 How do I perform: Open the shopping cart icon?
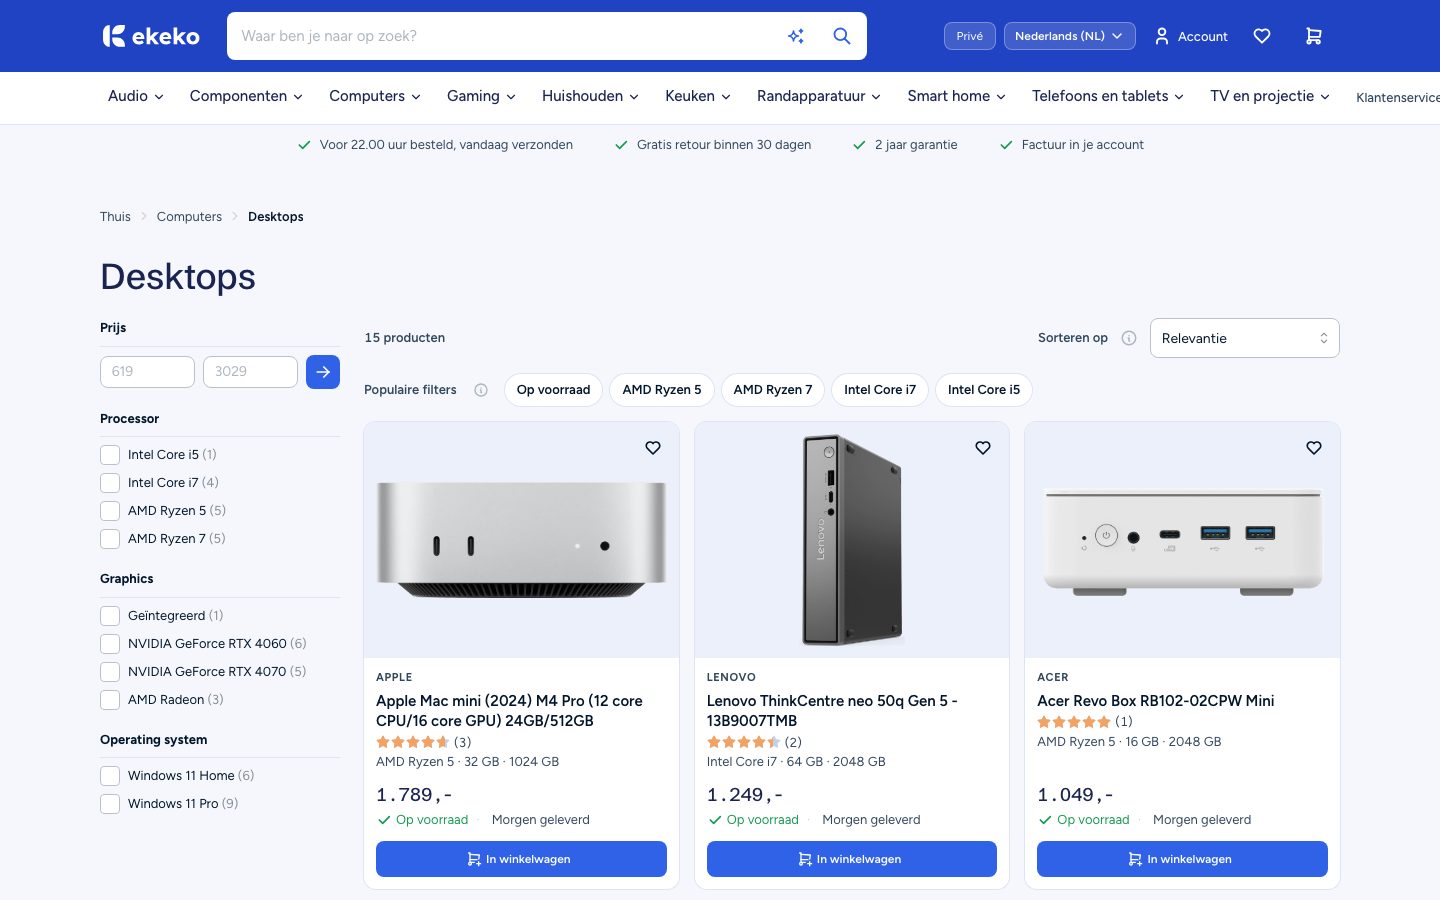pyautogui.click(x=1314, y=36)
